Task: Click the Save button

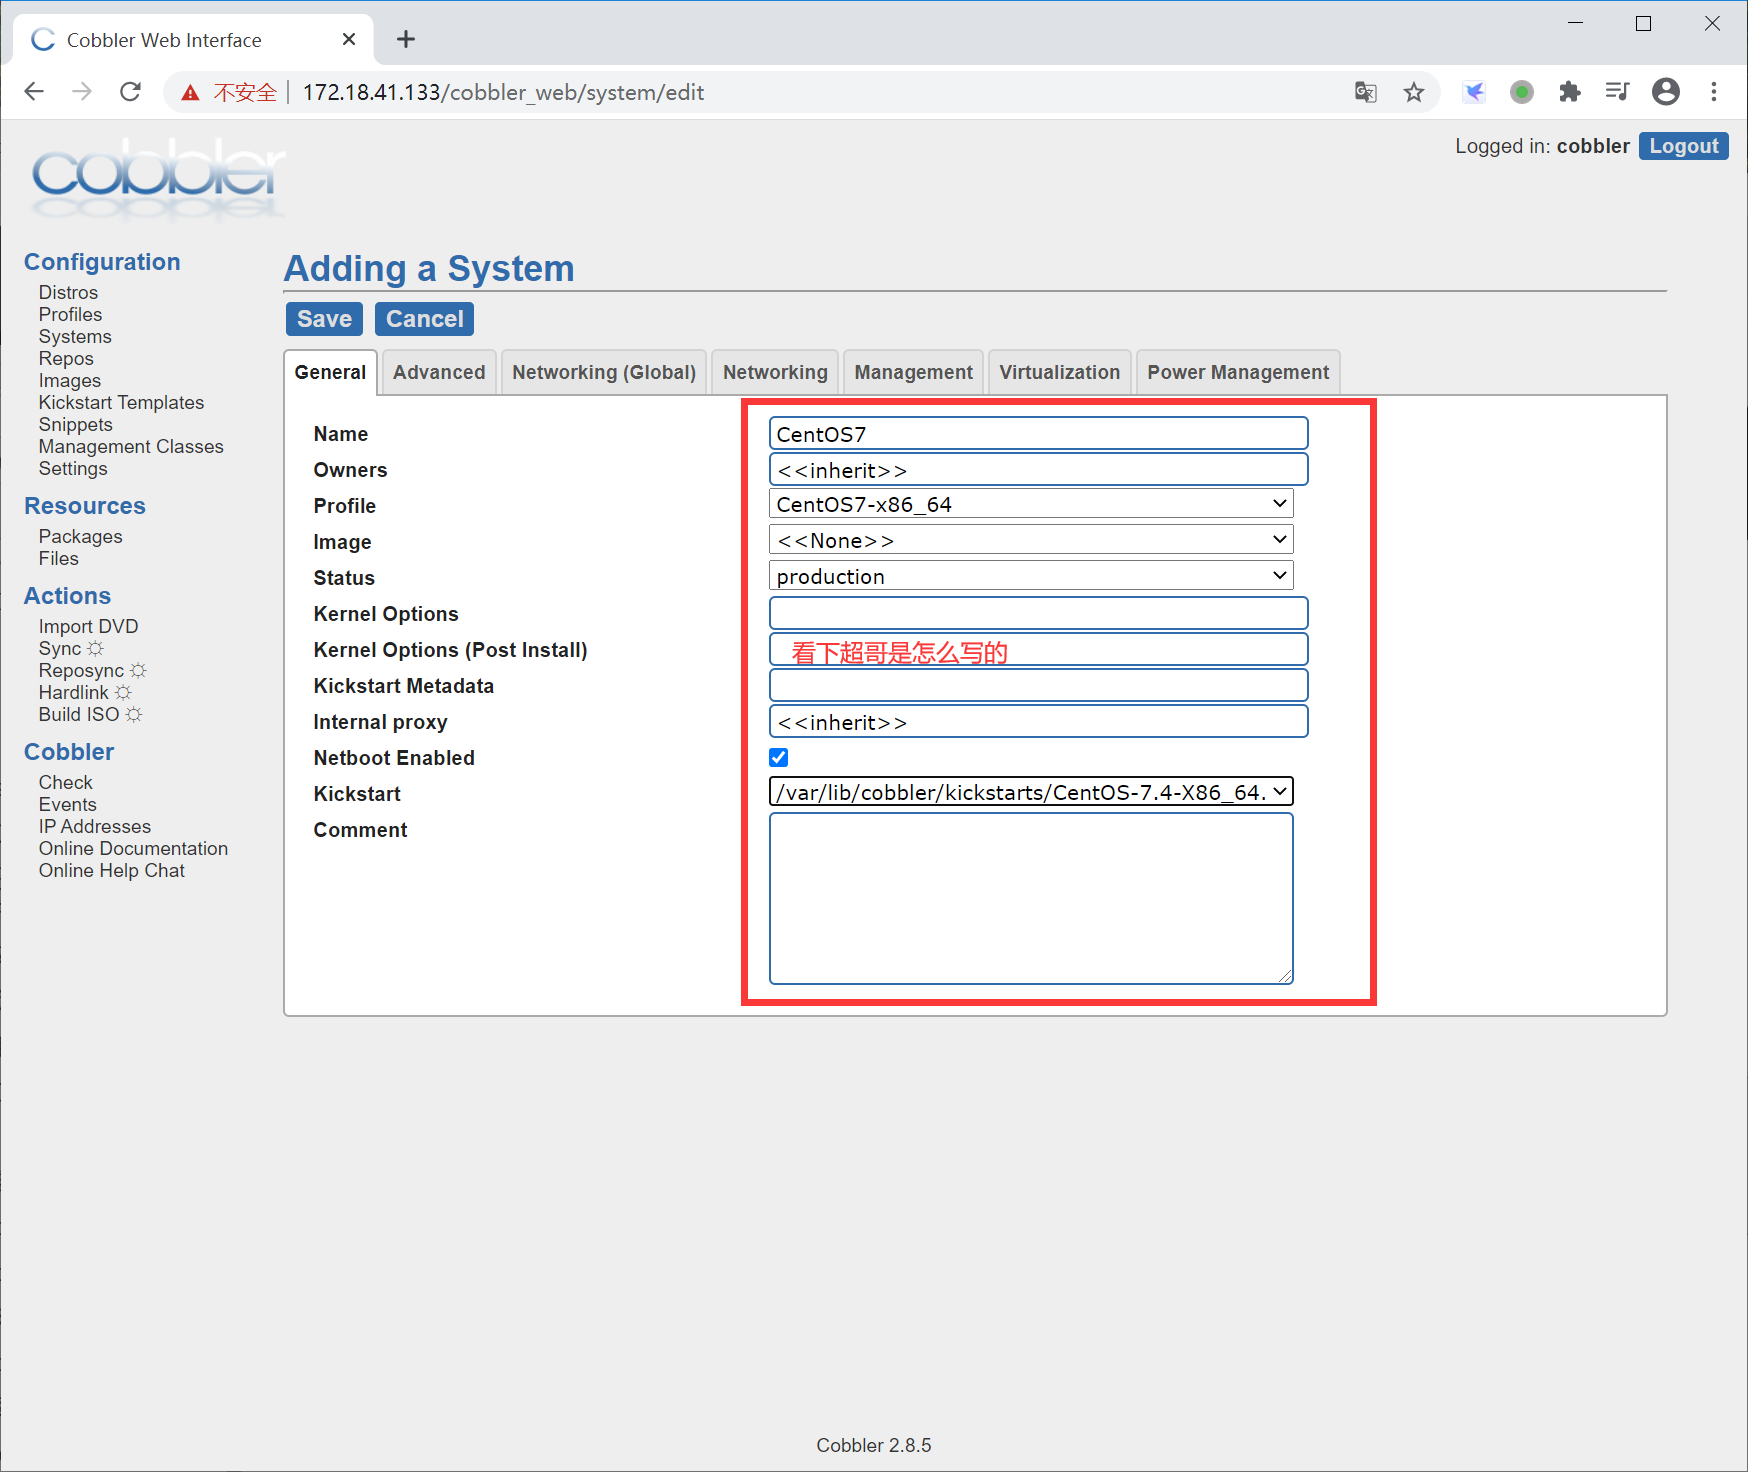Action: [324, 319]
